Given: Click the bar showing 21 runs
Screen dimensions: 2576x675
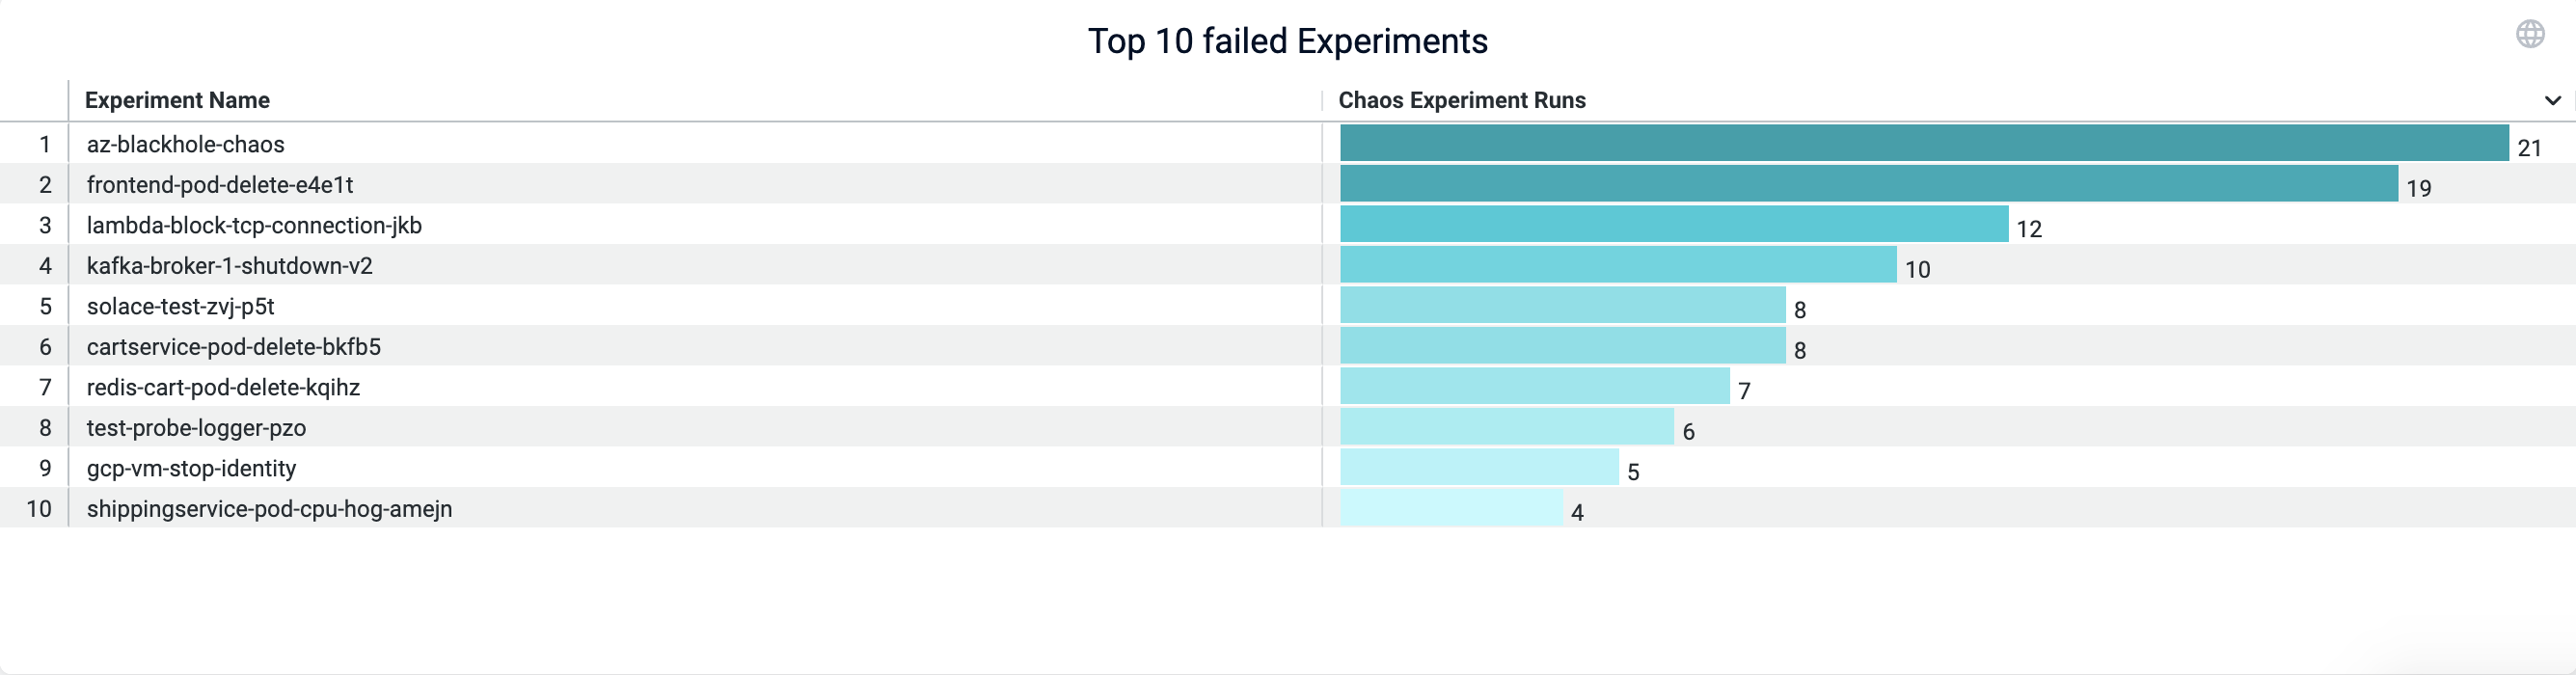Looking at the screenshot, I should [1923, 143].
